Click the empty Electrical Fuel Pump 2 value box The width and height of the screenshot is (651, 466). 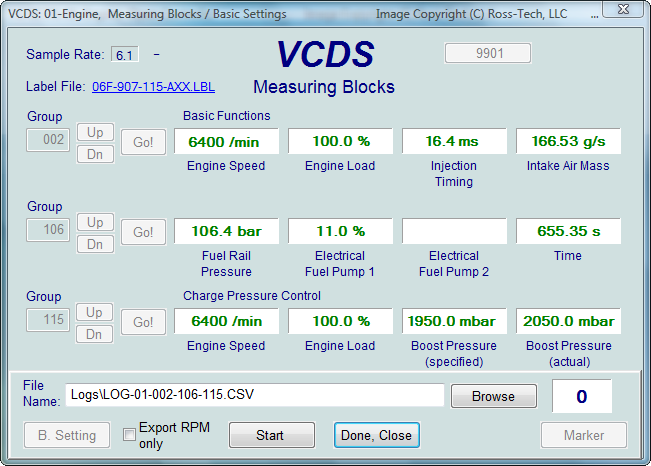click(454, 231)
